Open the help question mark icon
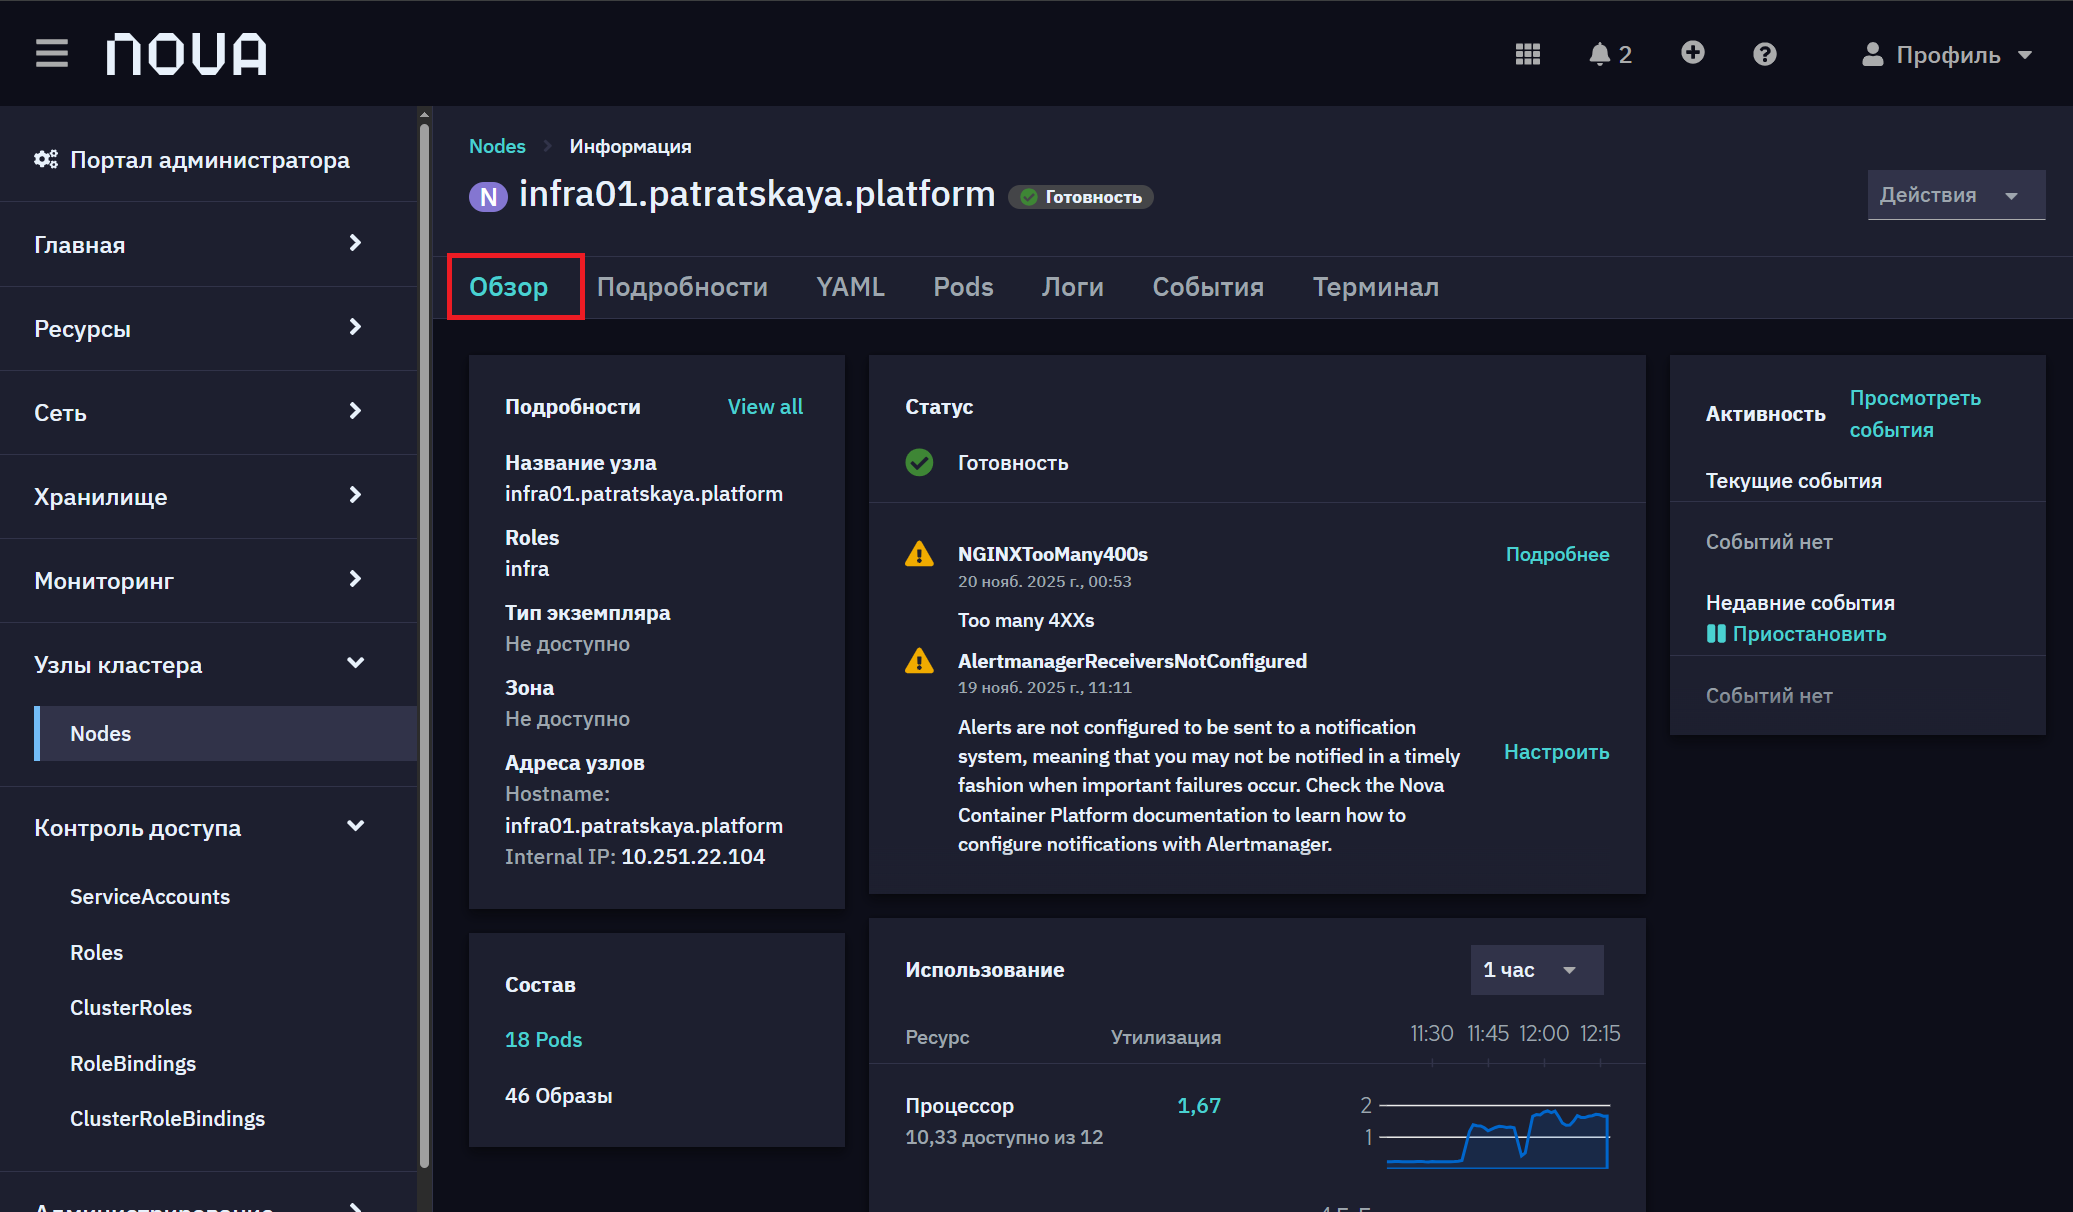The height and width of the screenshot is (1212, 2073). [1765, 54]
